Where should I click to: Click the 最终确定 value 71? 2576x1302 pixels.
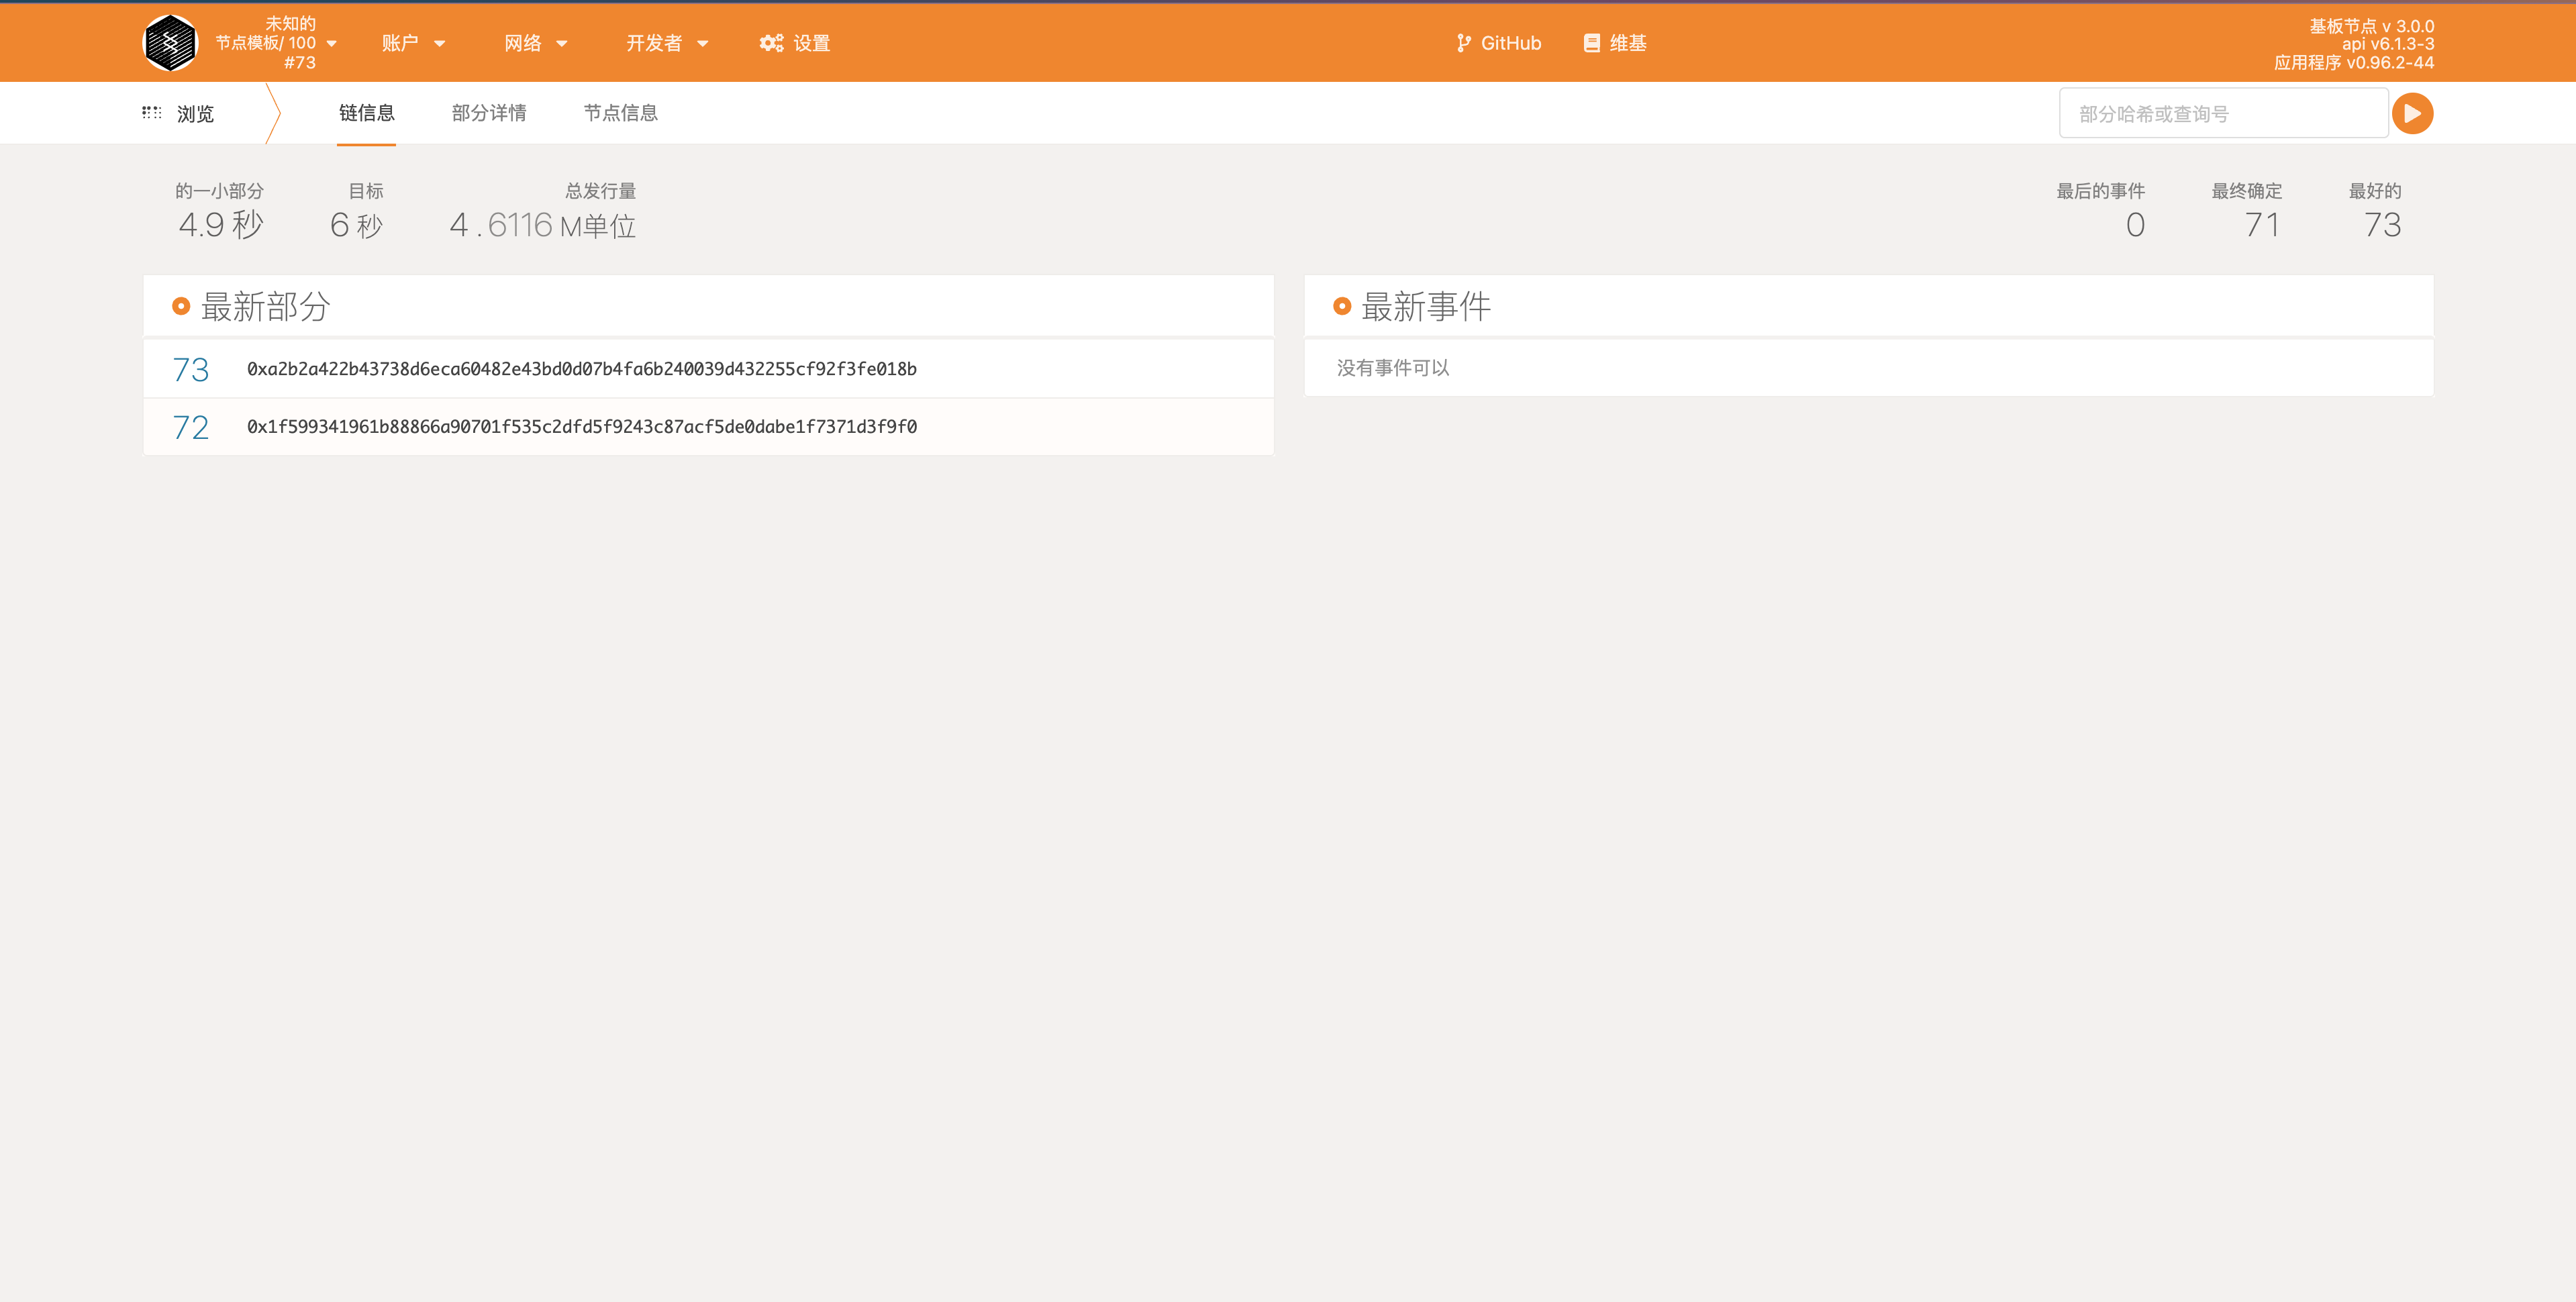(x=2262, y=225)
